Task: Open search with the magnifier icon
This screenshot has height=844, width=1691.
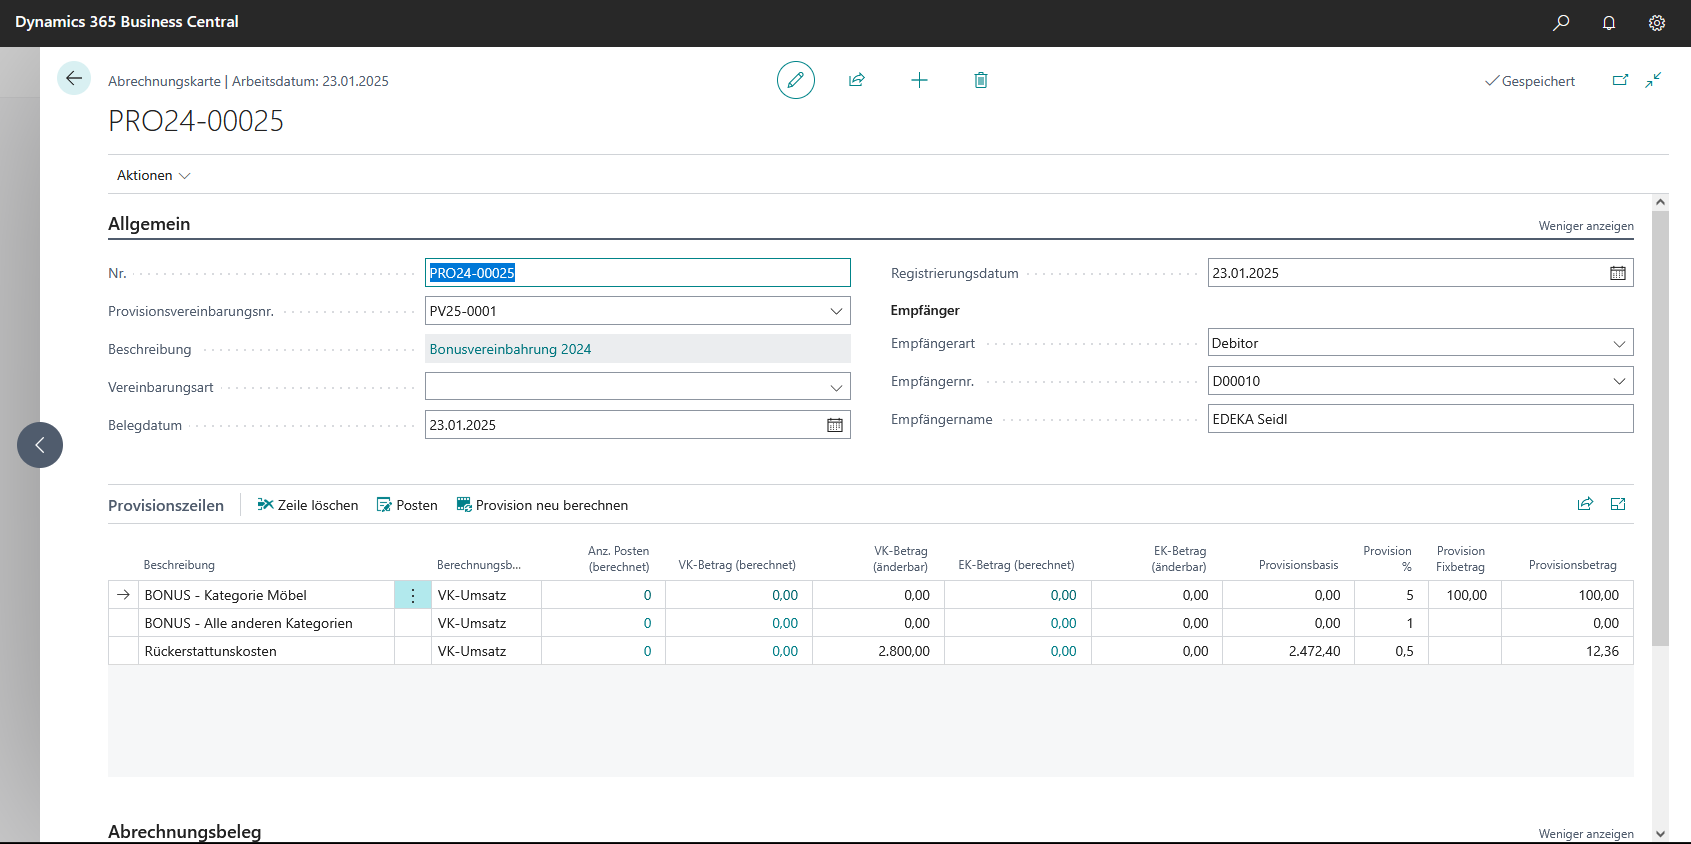Action: click(x=1561, y=22)
